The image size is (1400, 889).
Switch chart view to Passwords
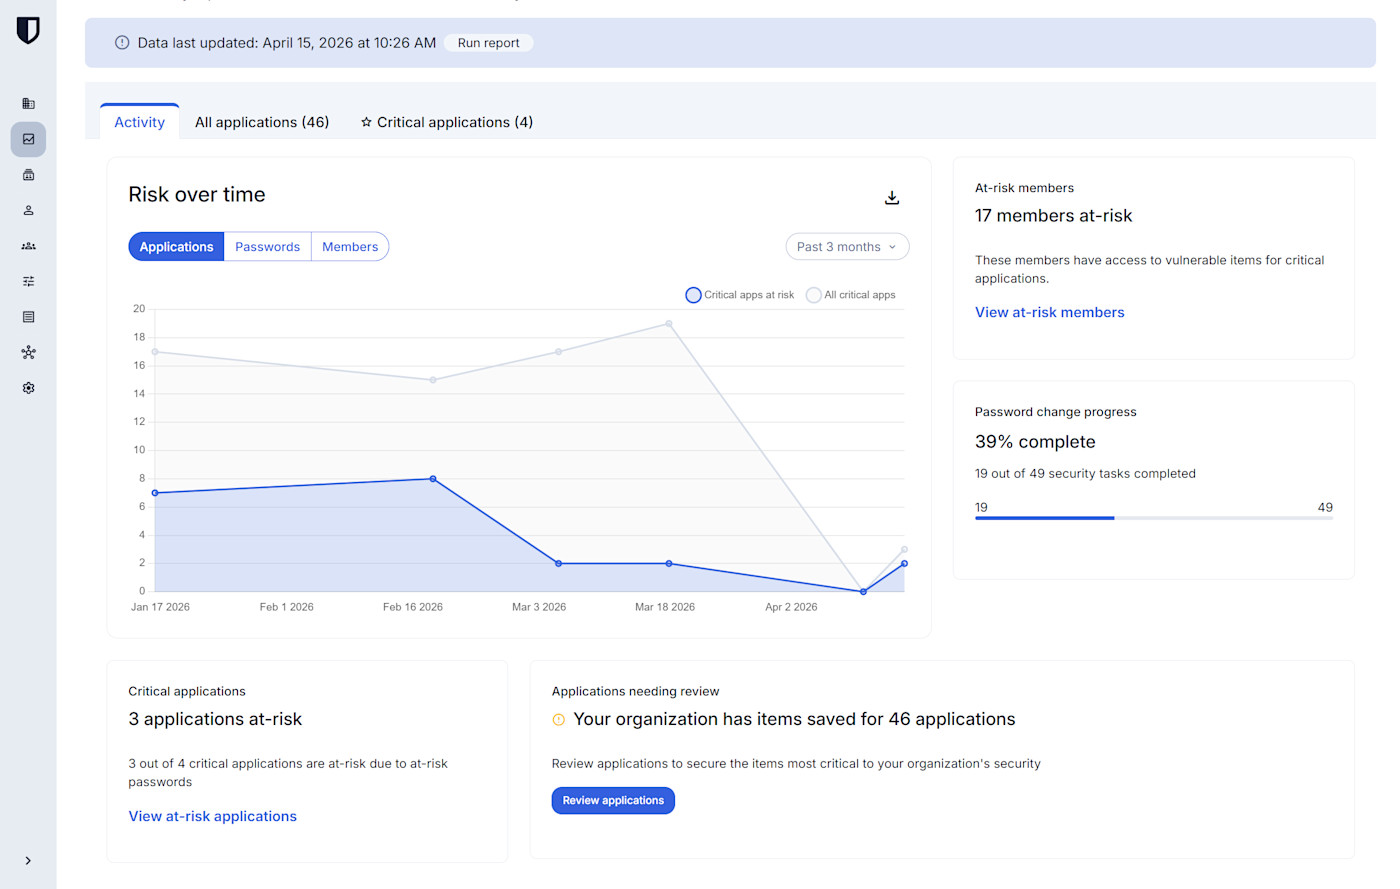tap(267, 247)
